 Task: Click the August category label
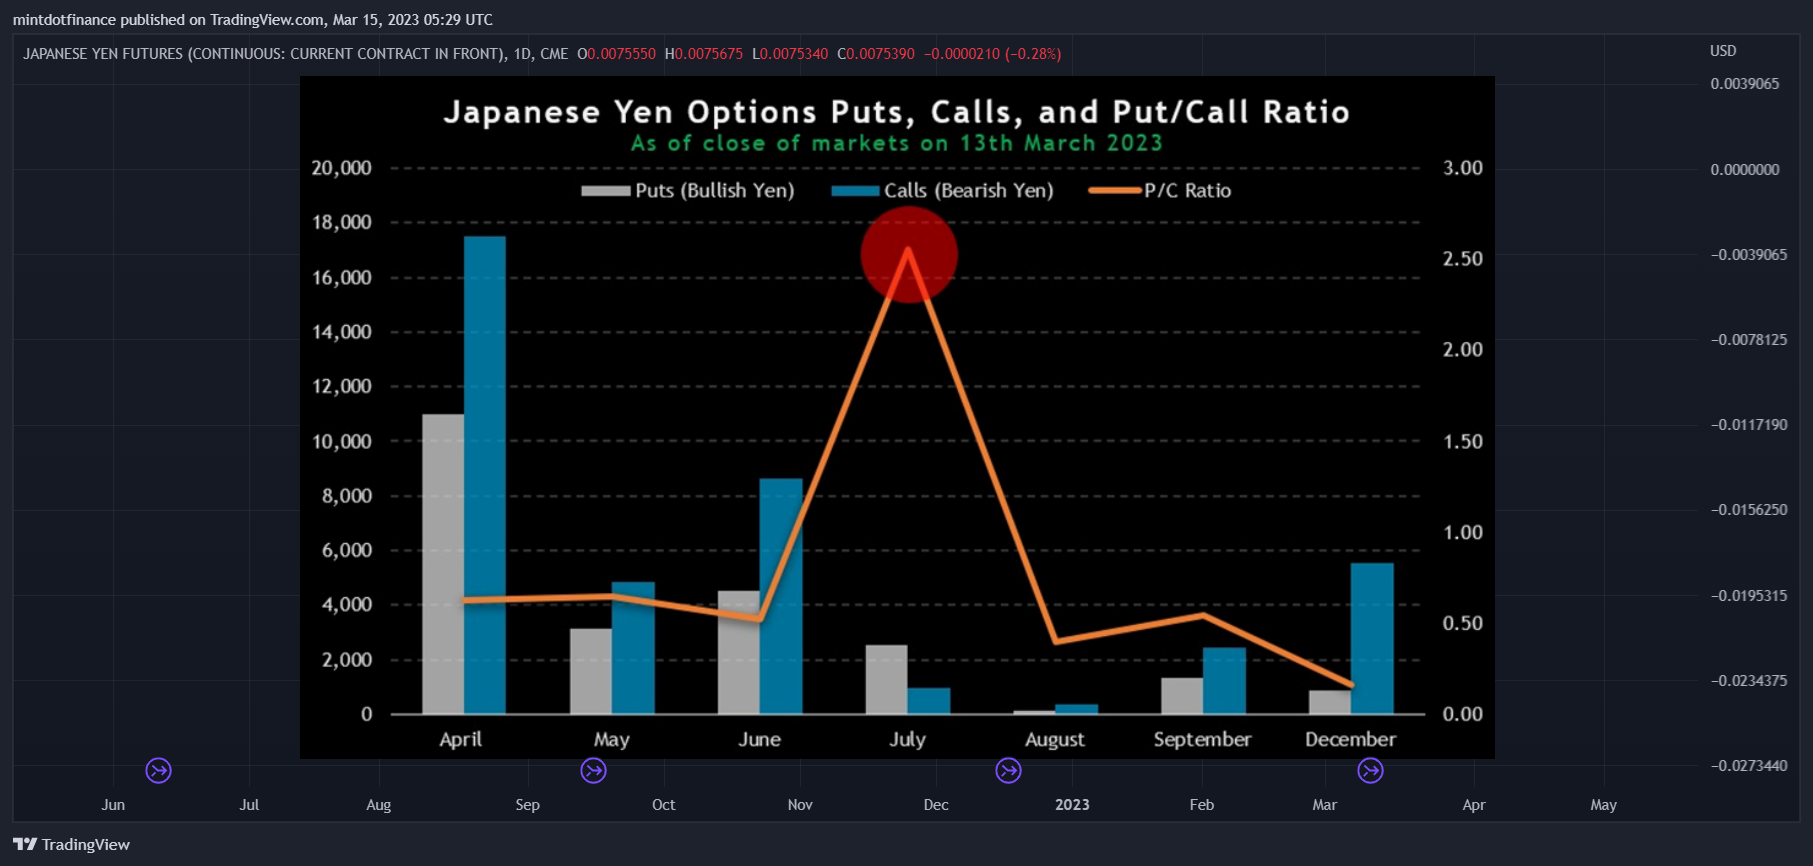(x=1055, y=740)
